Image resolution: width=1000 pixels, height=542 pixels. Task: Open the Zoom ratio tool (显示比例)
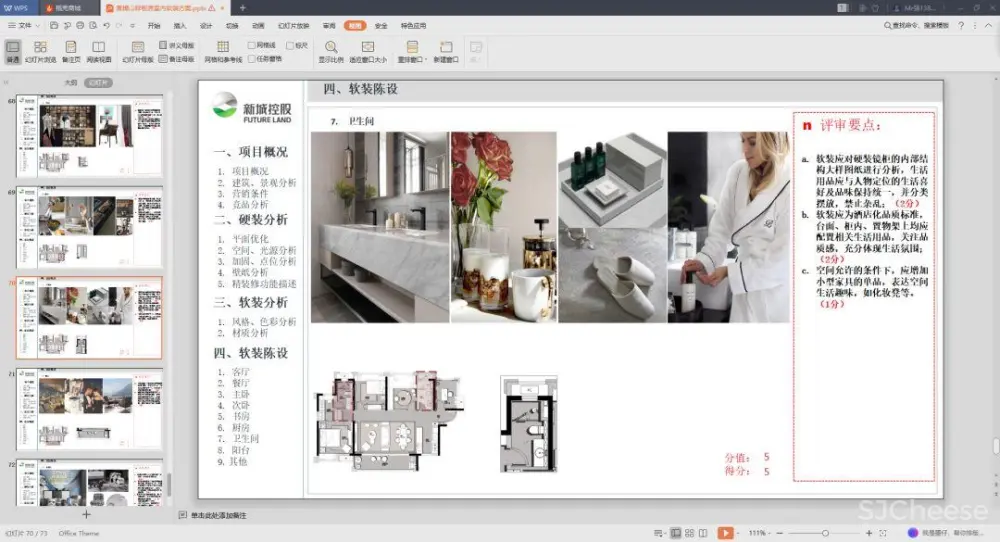(x=330, y=51)
